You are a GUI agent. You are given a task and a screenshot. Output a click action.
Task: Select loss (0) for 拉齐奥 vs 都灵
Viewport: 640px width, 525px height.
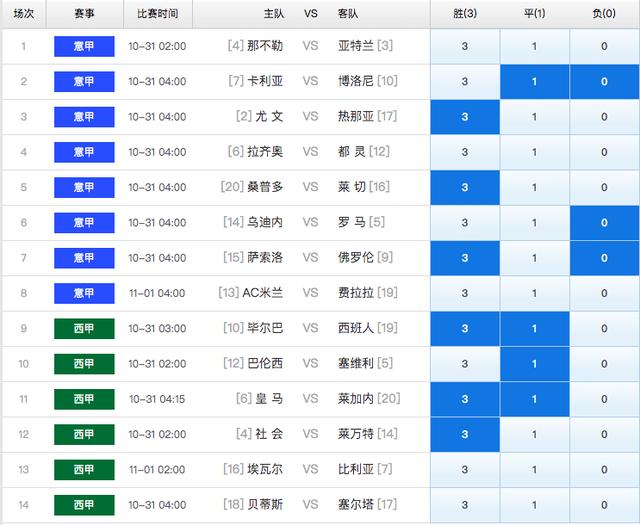pyautogui.click(x=604, y=152)
